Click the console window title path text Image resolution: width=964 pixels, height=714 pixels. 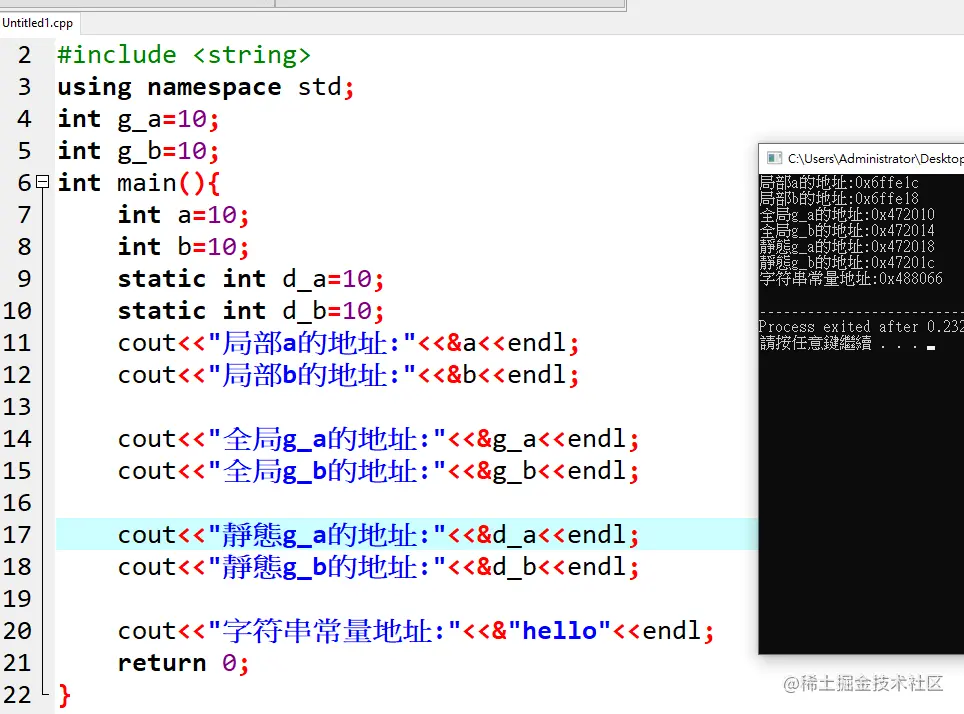tap(875, 159)
